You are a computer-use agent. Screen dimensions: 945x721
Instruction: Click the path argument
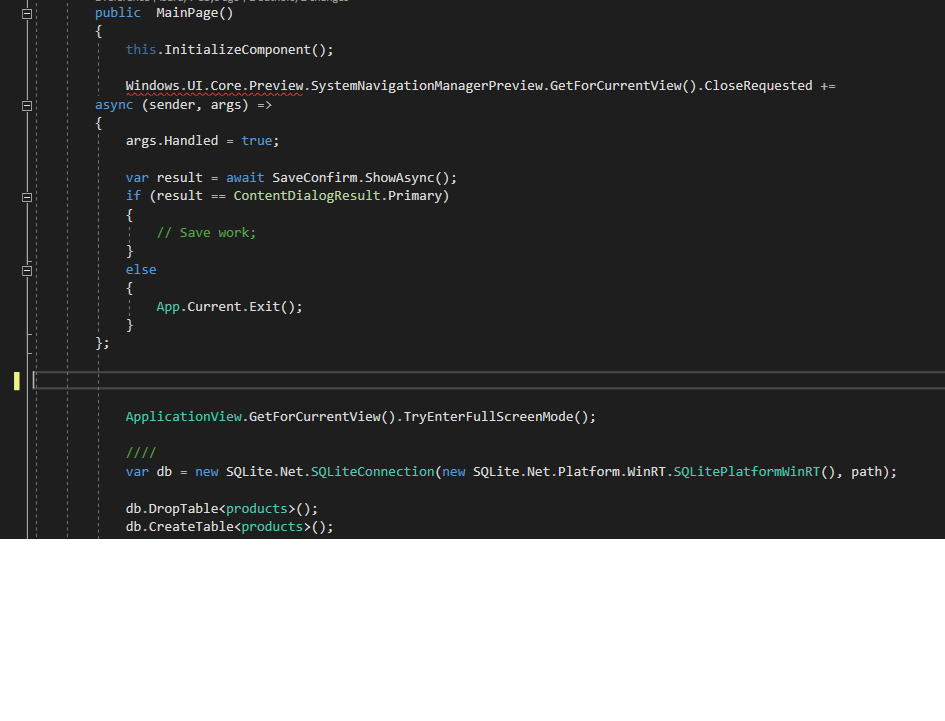click(867, 471)
